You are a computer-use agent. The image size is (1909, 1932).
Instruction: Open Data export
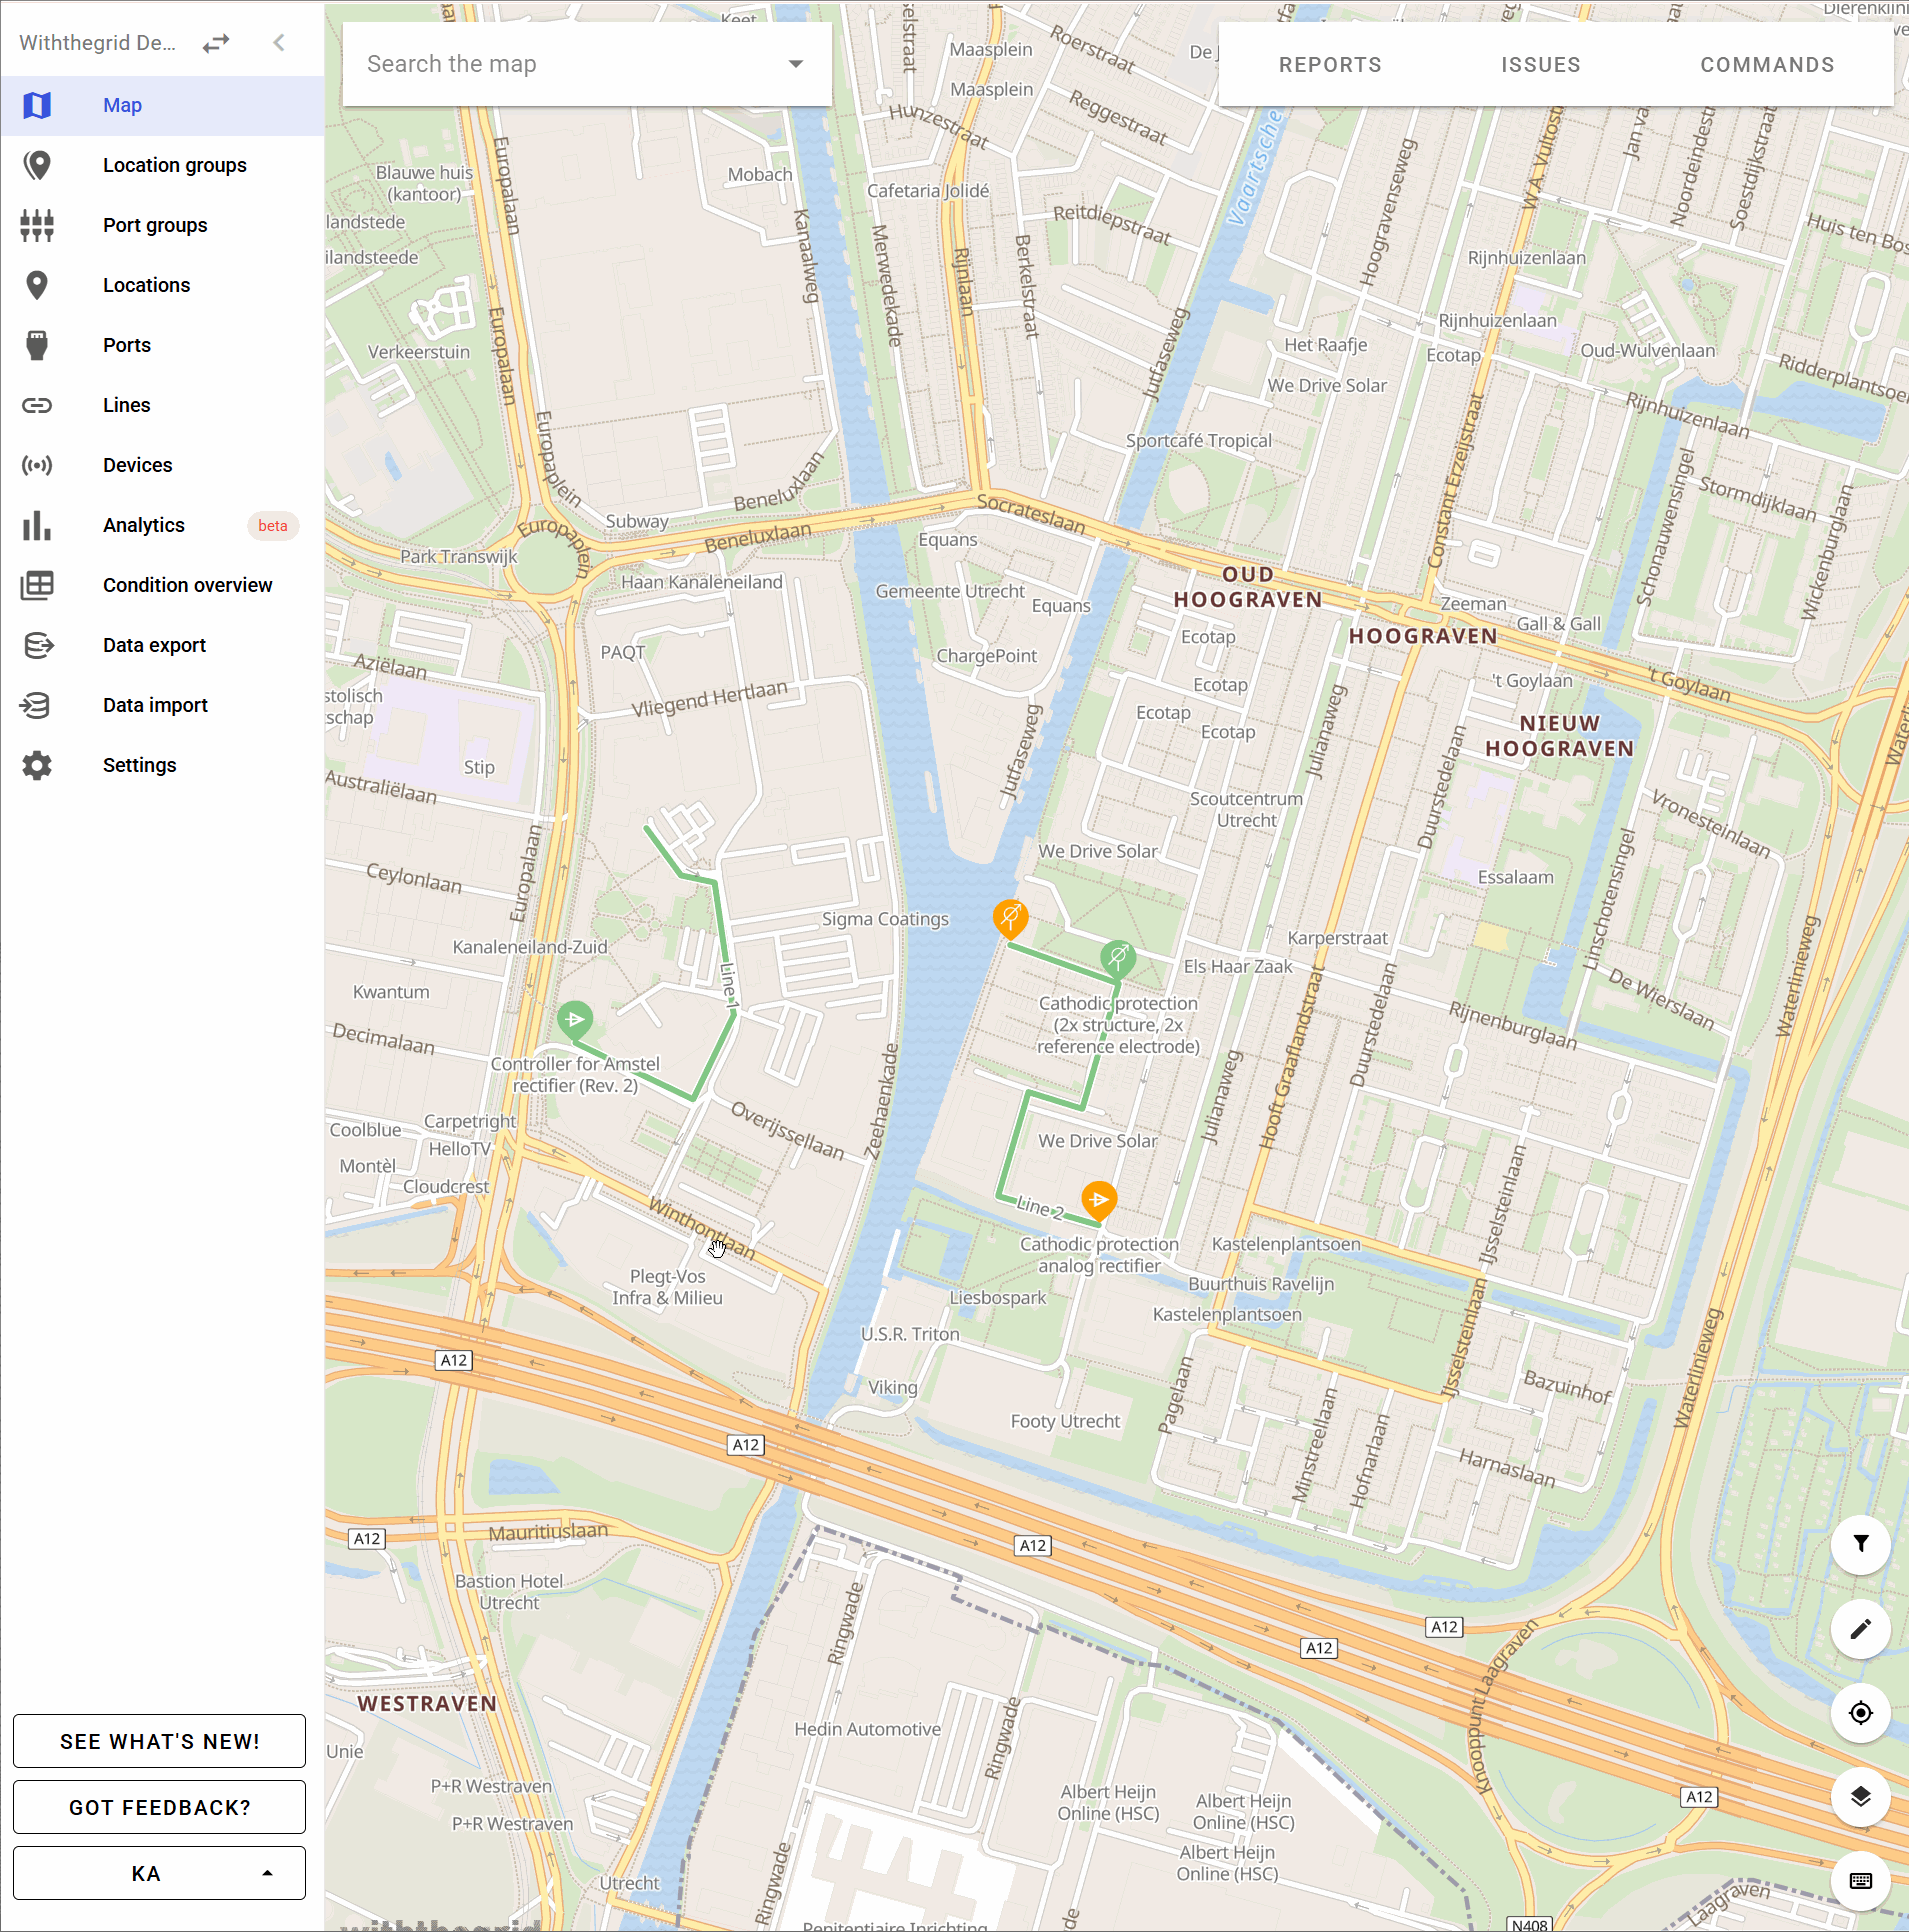tap(155, 645)
